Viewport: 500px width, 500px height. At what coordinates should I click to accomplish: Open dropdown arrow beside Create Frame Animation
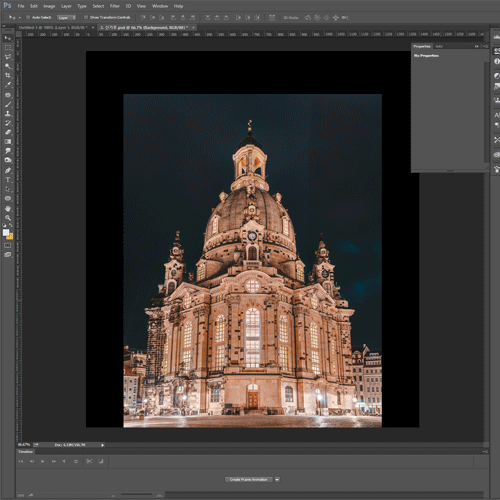tap(277, 479)
